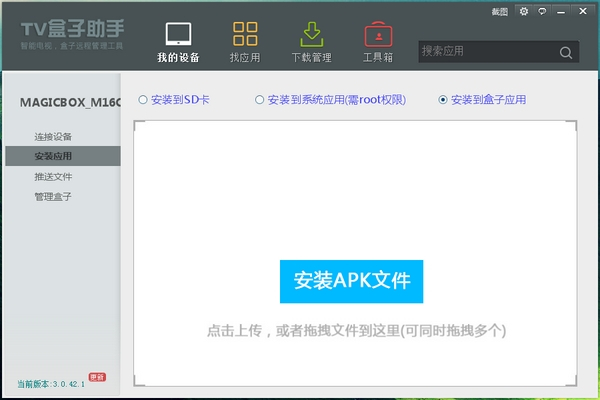Click the 点击上传 drag-and-drop hint text
600x400 pixels.
point(356,330)
